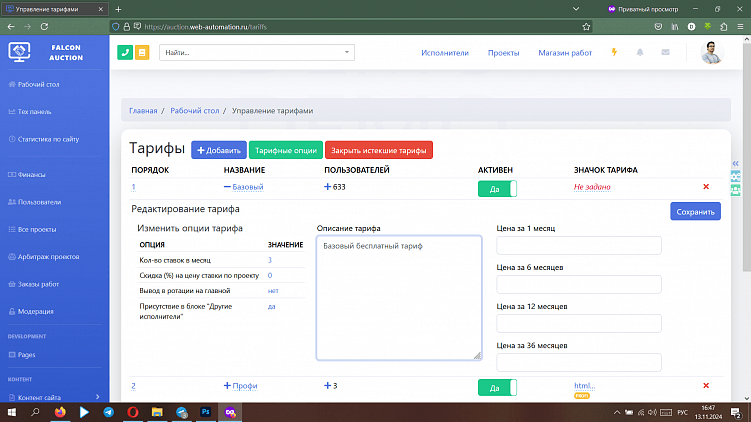Click the Сохранить button

point(694,212)
